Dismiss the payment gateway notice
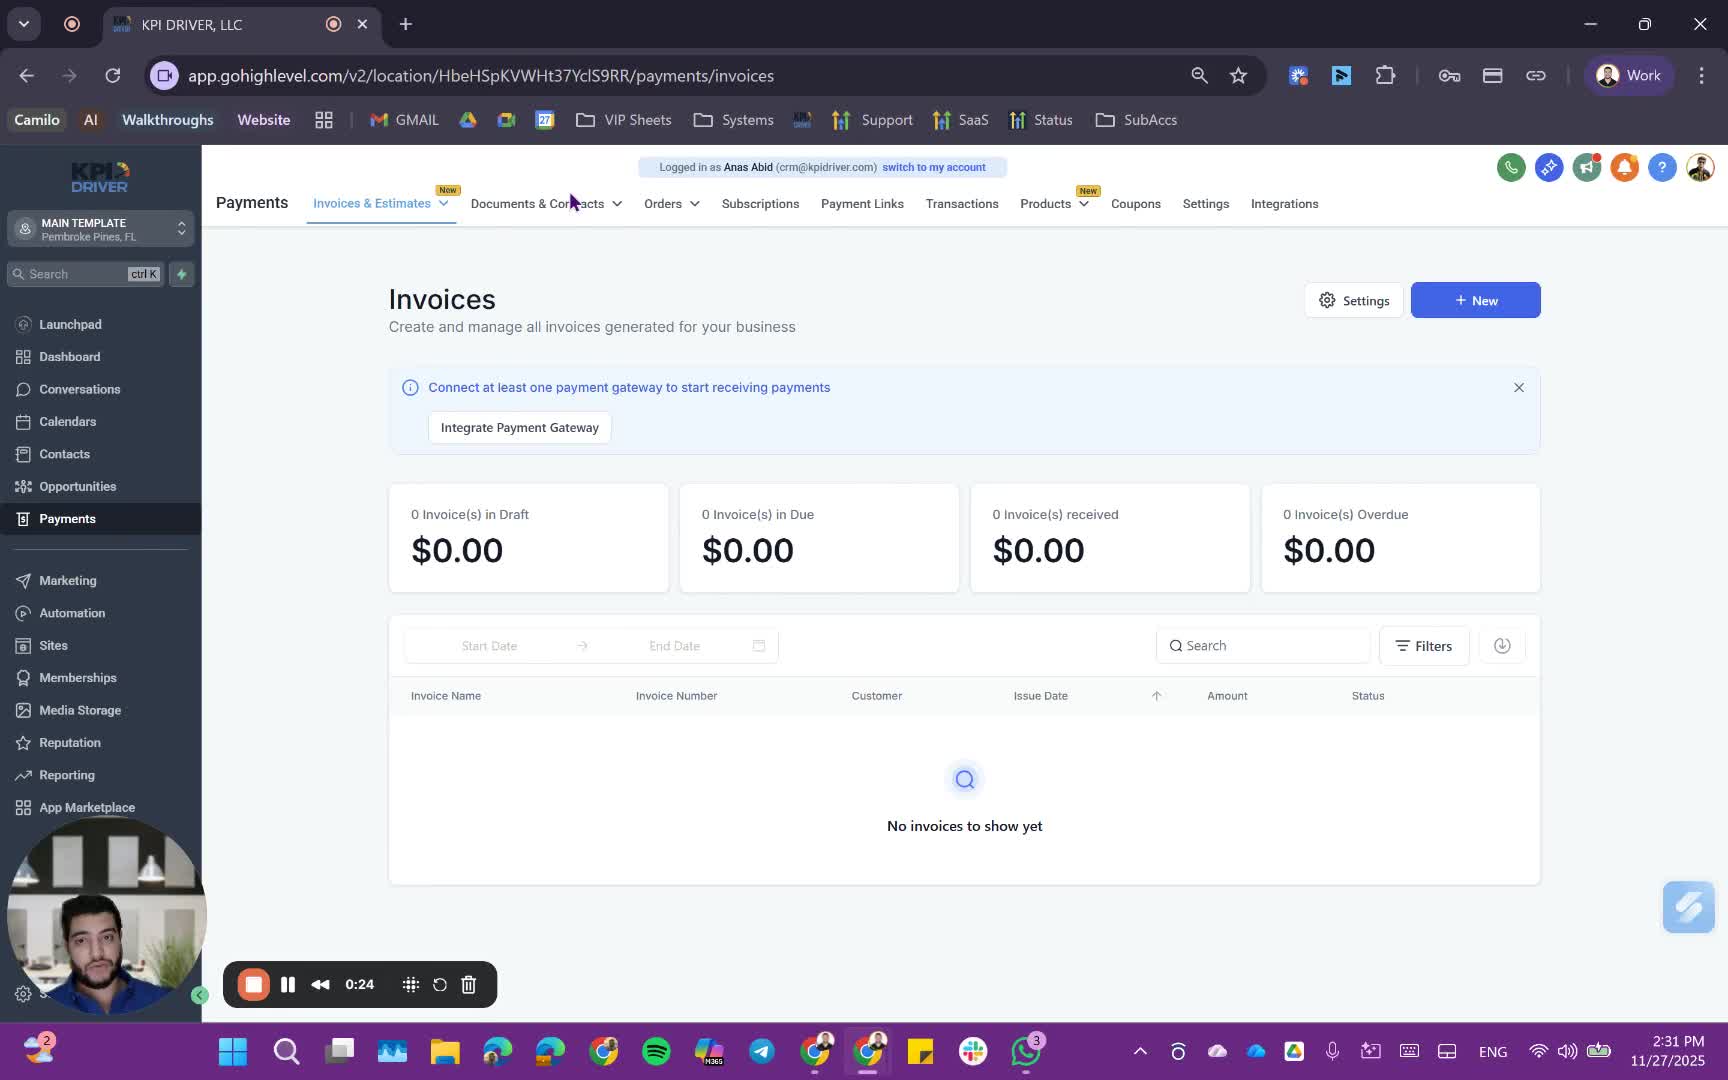Viewport: 1728px width, 1080px height. pyautogui.click(x=1519, y=387)
